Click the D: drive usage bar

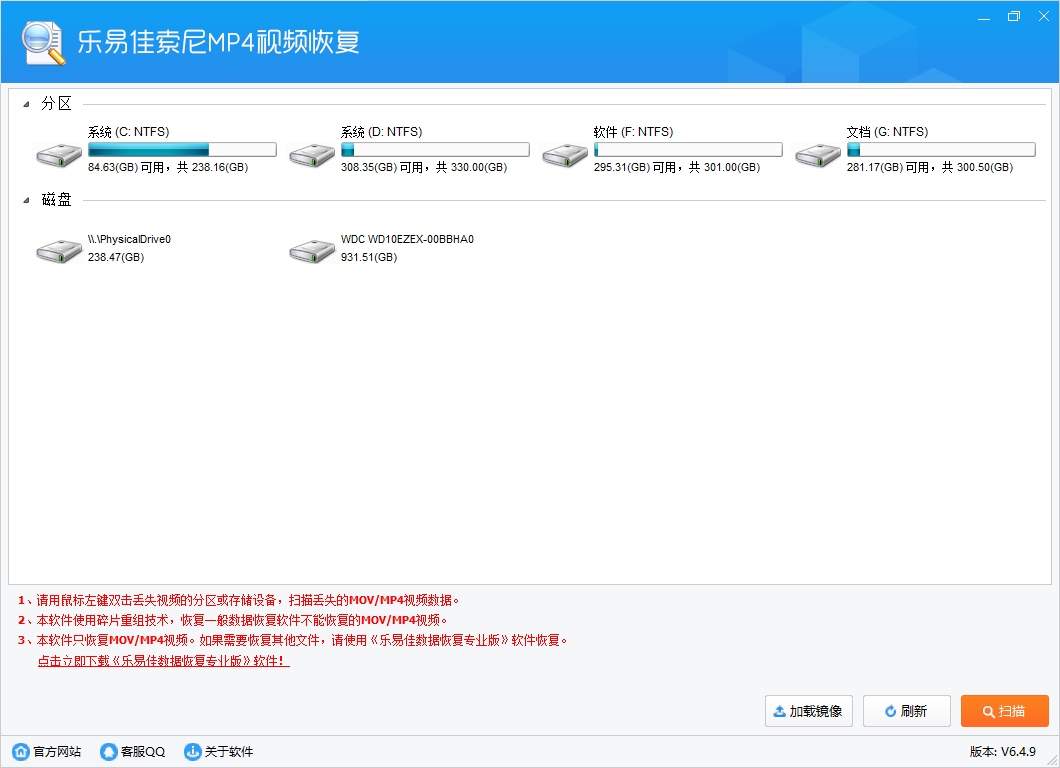(435, 149)
